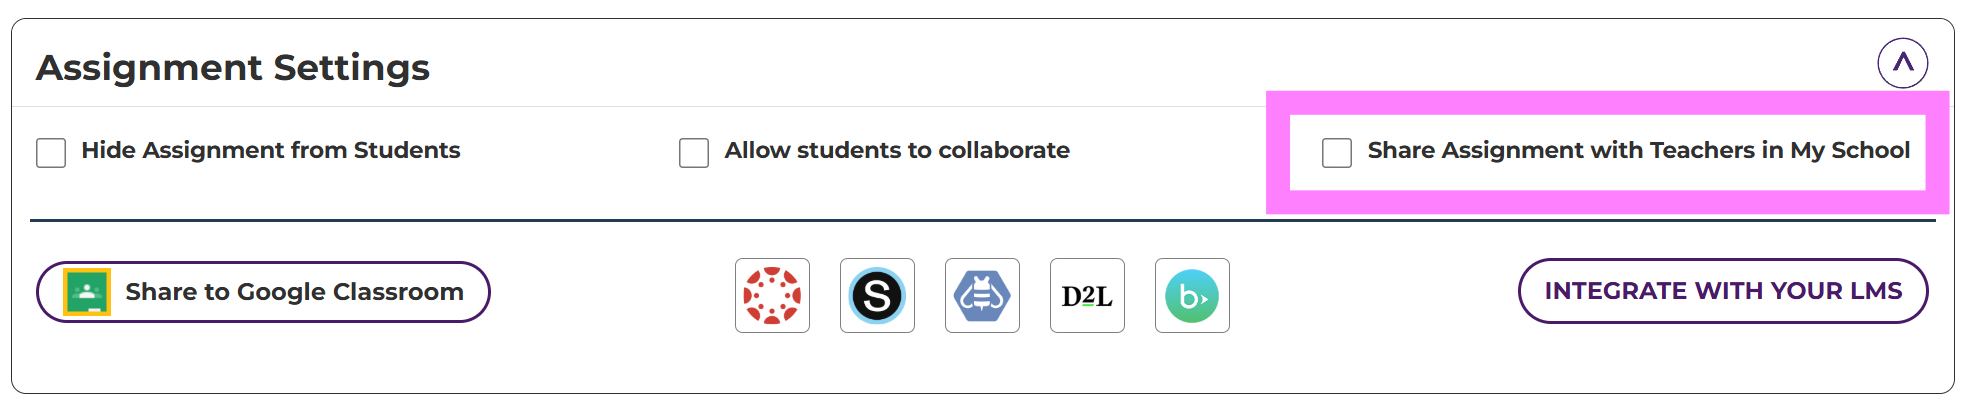The height and width of the screenshot is (412, 1966).
Task: Click the Assignment Settings heading
Action: pyautogui.click(x=233, y=68)
